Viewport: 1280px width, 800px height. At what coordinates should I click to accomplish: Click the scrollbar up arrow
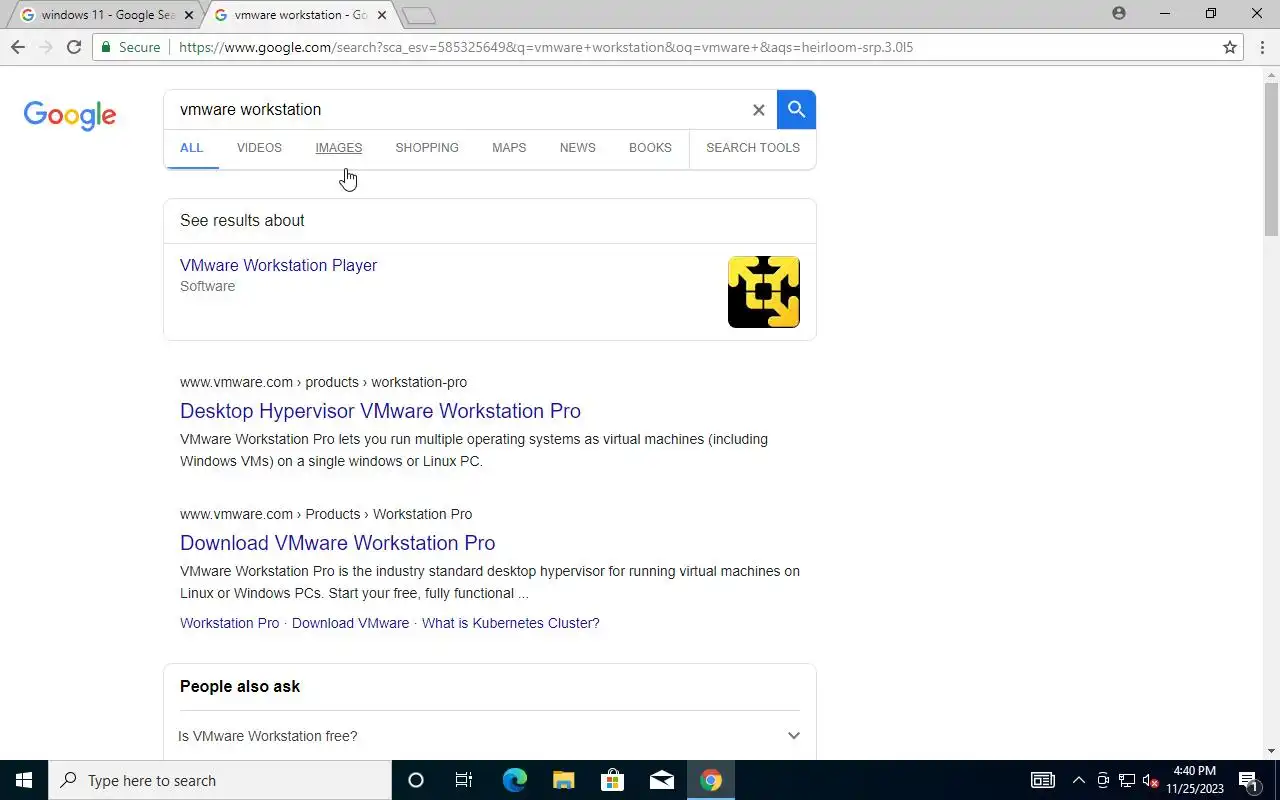click(x=1271, y=74)
